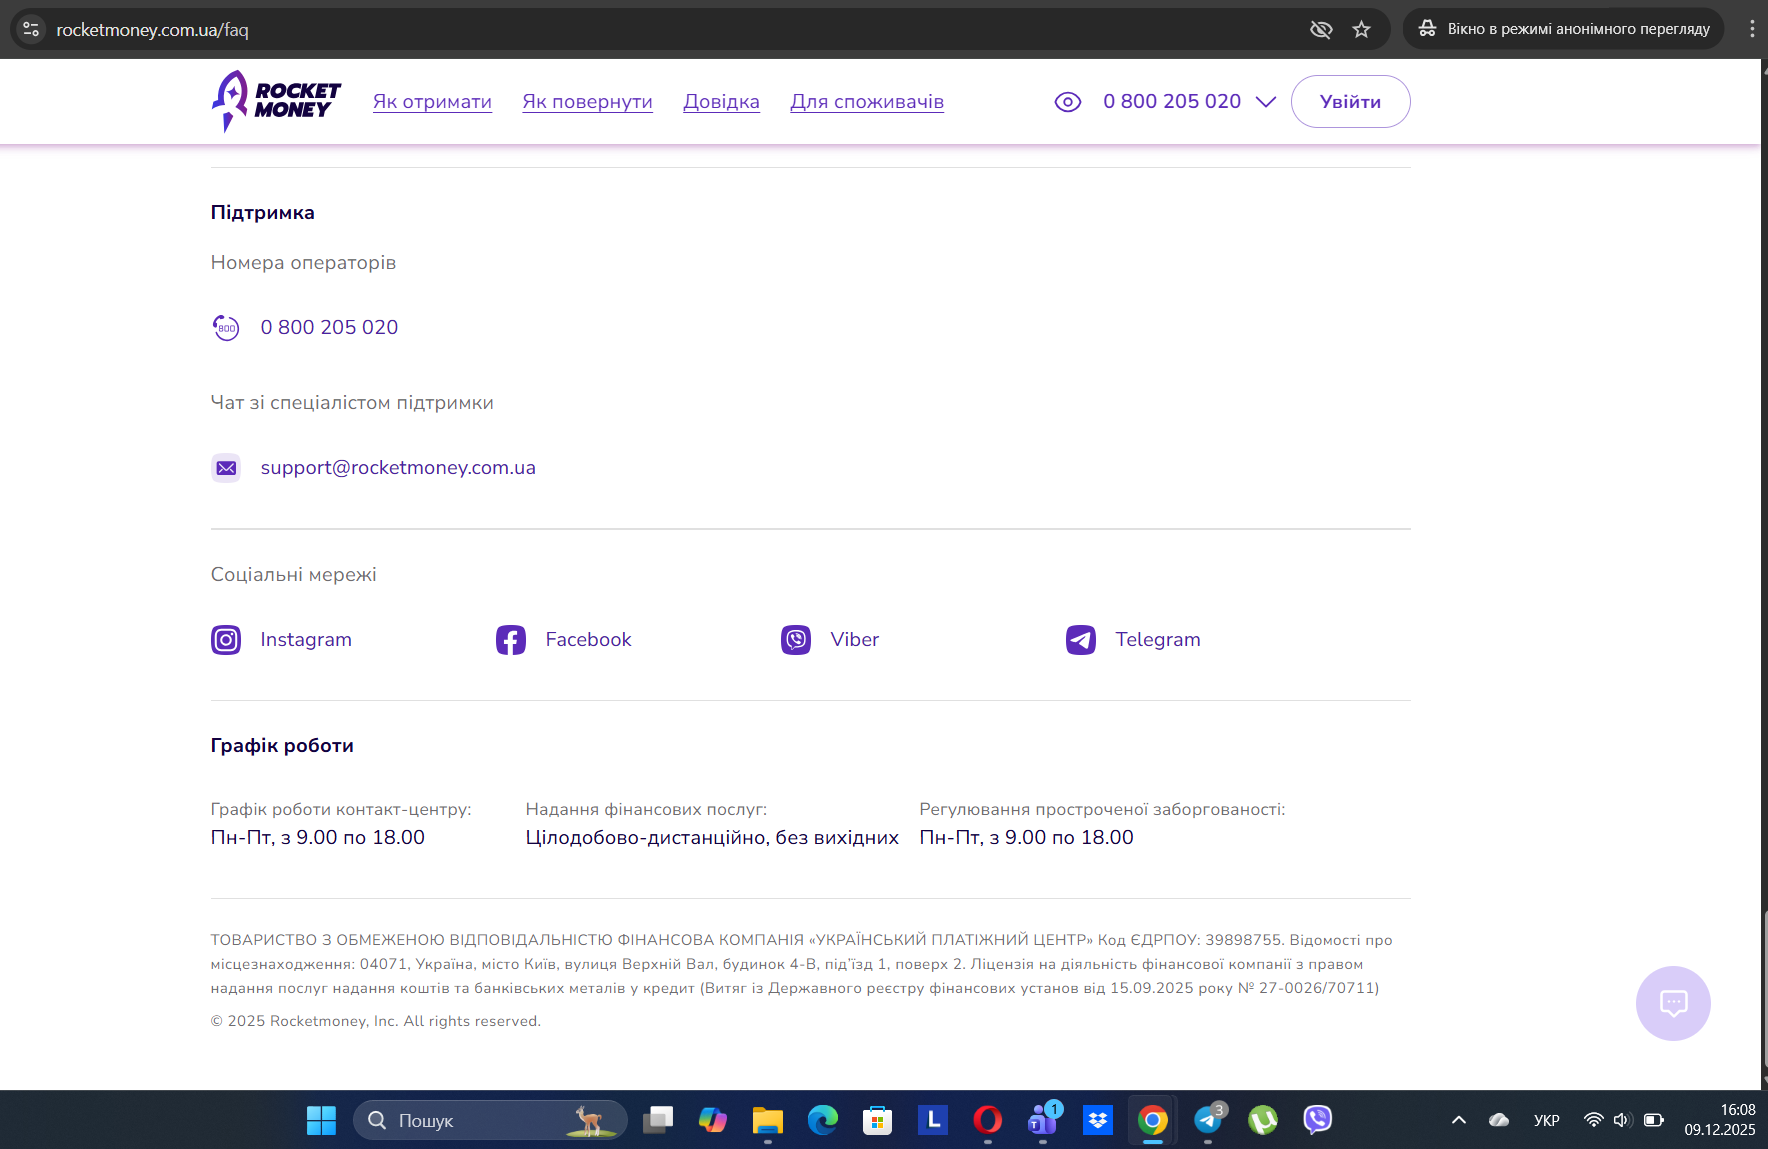Open File Explorer from the taskbar

767,1120
